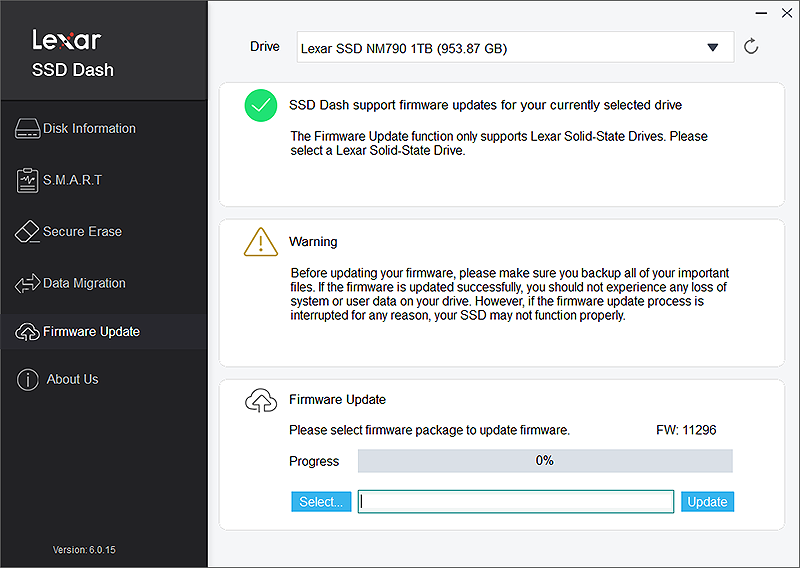The height and width of the screenshot is (568, 800).
Task: Click the Data Migration arrows icon
Action: point(27,284)
